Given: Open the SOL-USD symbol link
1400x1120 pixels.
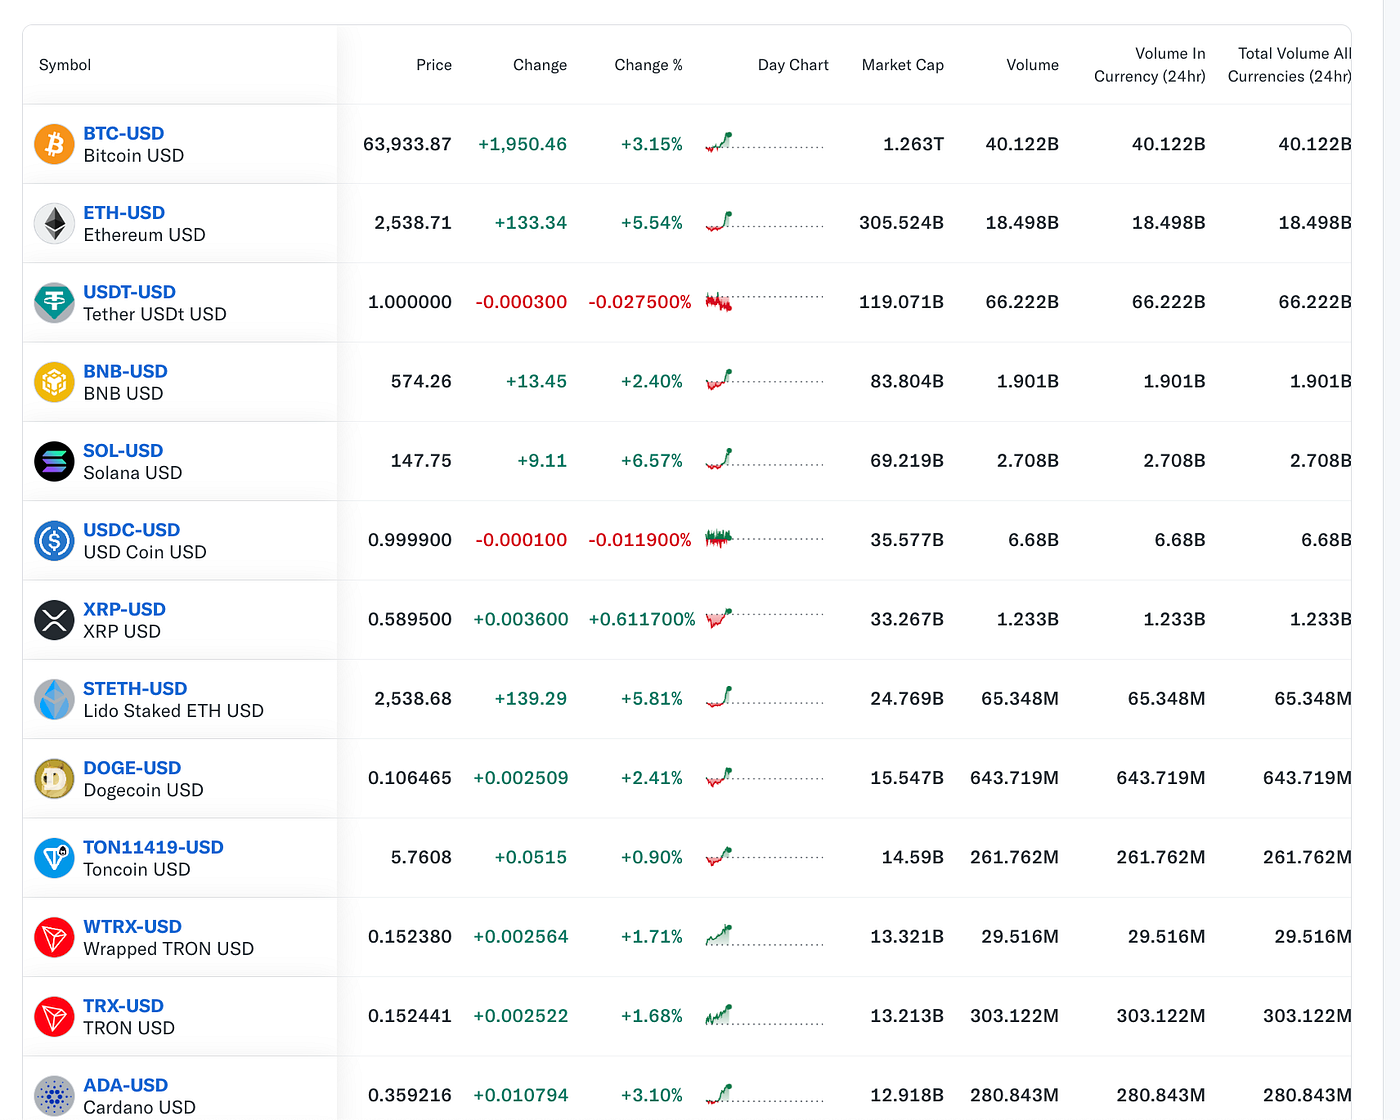Looking at the screenshot, I should point(123,450).
